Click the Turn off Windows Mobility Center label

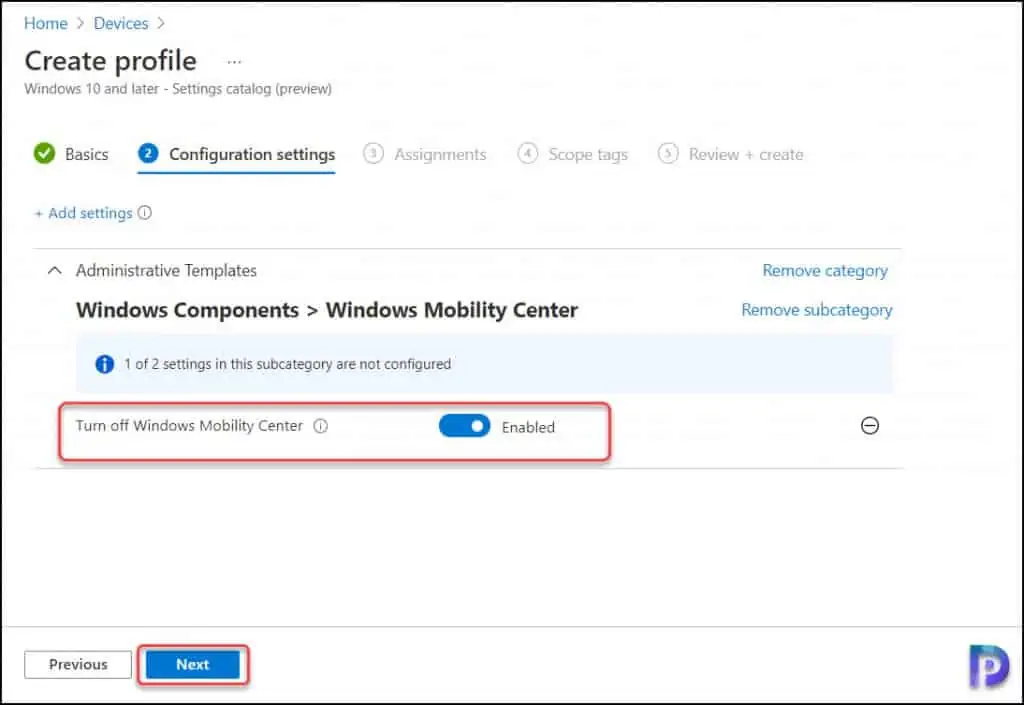coord(189,426)
